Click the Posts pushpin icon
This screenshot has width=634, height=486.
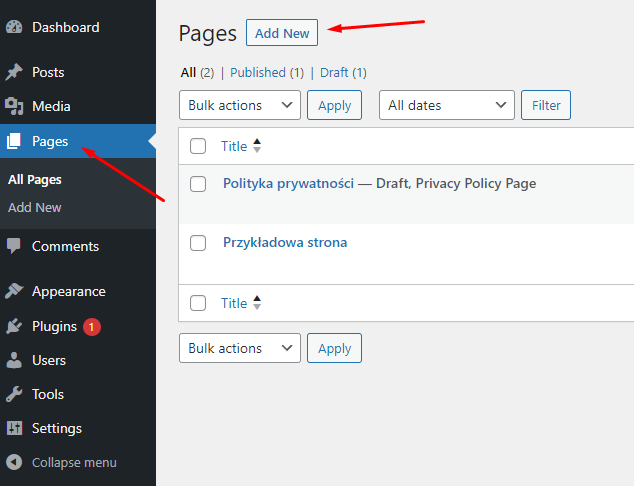click(14, 72)
